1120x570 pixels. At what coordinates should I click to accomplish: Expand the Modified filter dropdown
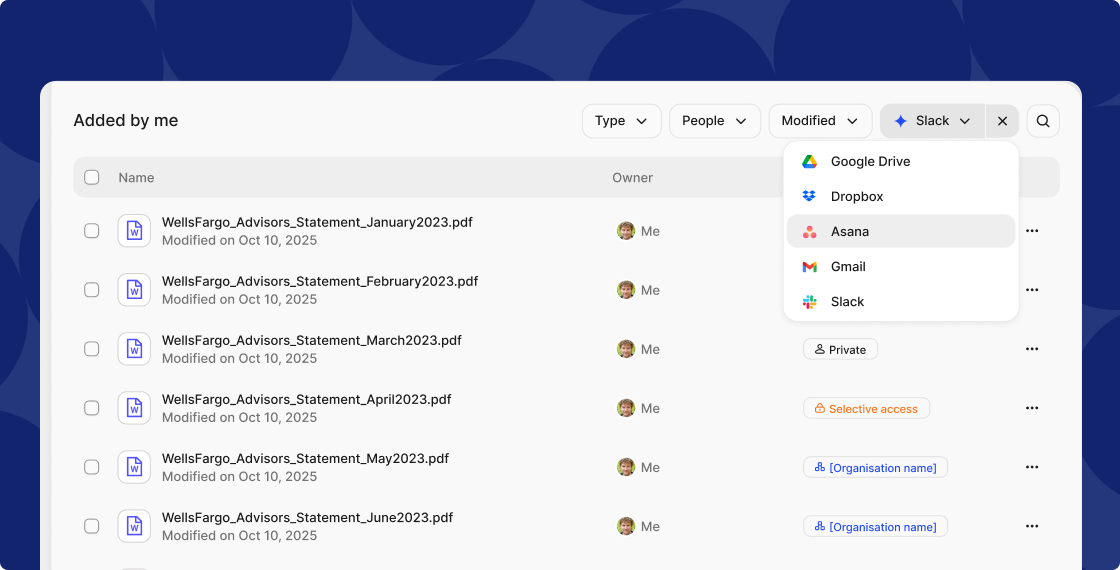pos(819,121)
